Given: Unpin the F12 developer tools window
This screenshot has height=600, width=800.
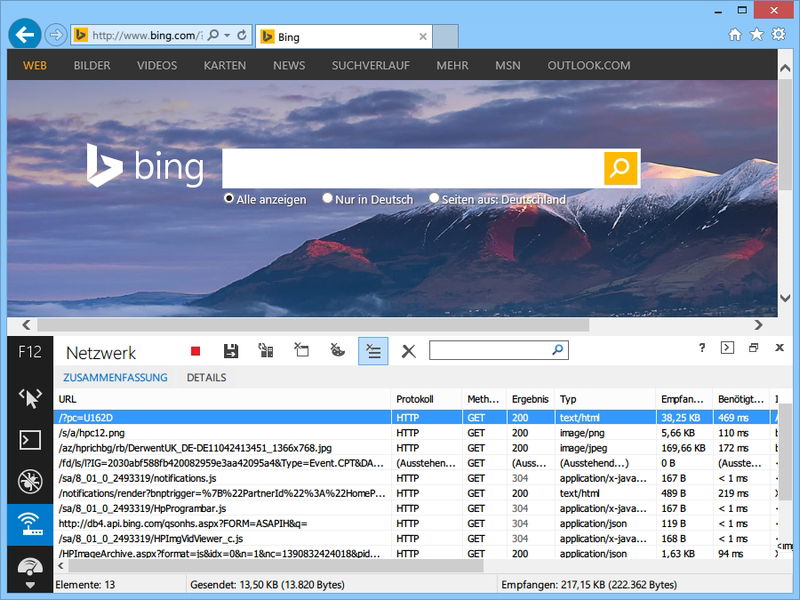Looking at the screenshot, I should click(753, 347).
